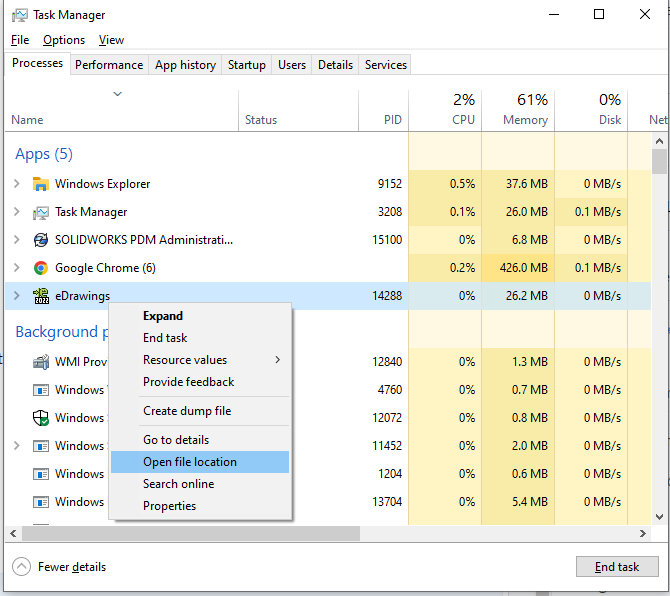Sort by the Memory column header
This screenshot has height=596, width=670.
click(518, 110)
